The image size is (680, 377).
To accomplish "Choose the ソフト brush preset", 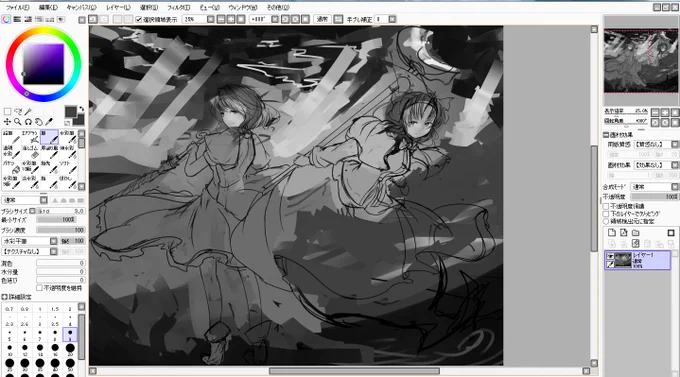I will point(68,167).
